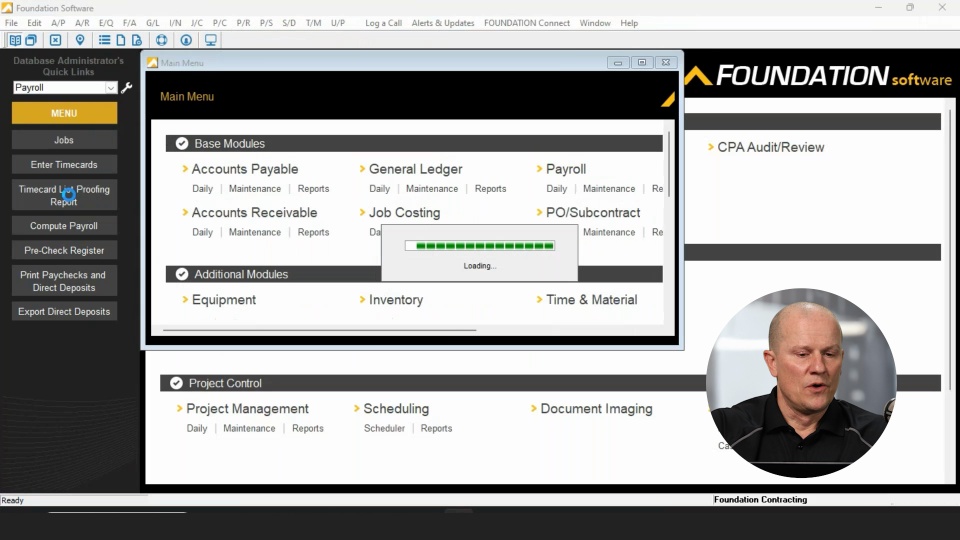Viewport: 960px width, 540px height.
Task: Open the FOUNDATION Connect menu
Action: [x=527, y=23]
